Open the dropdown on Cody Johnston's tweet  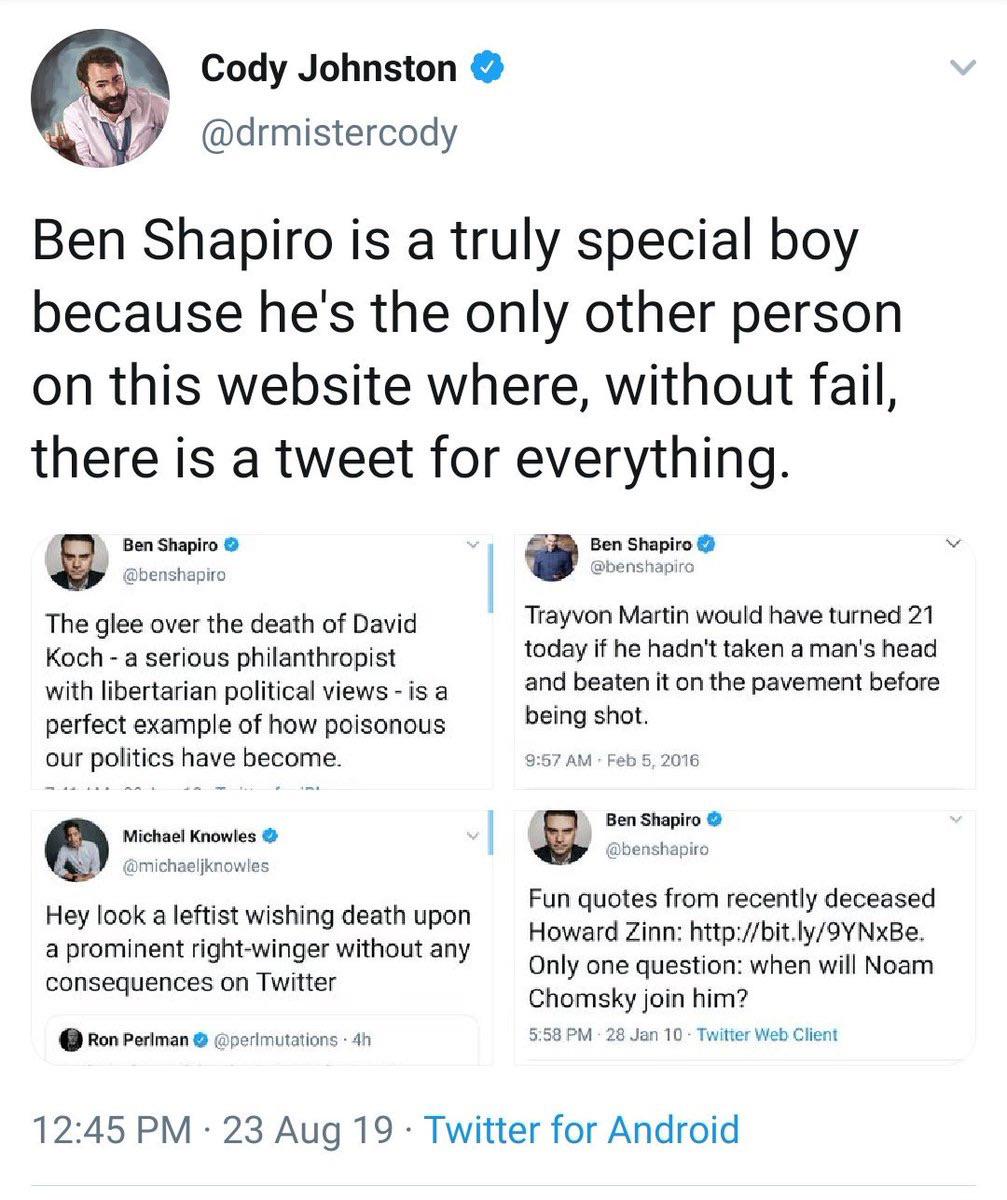click(961, 65)
